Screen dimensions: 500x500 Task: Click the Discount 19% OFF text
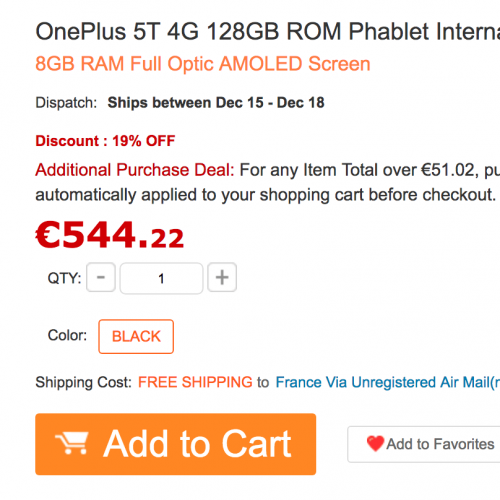point(105,141)
